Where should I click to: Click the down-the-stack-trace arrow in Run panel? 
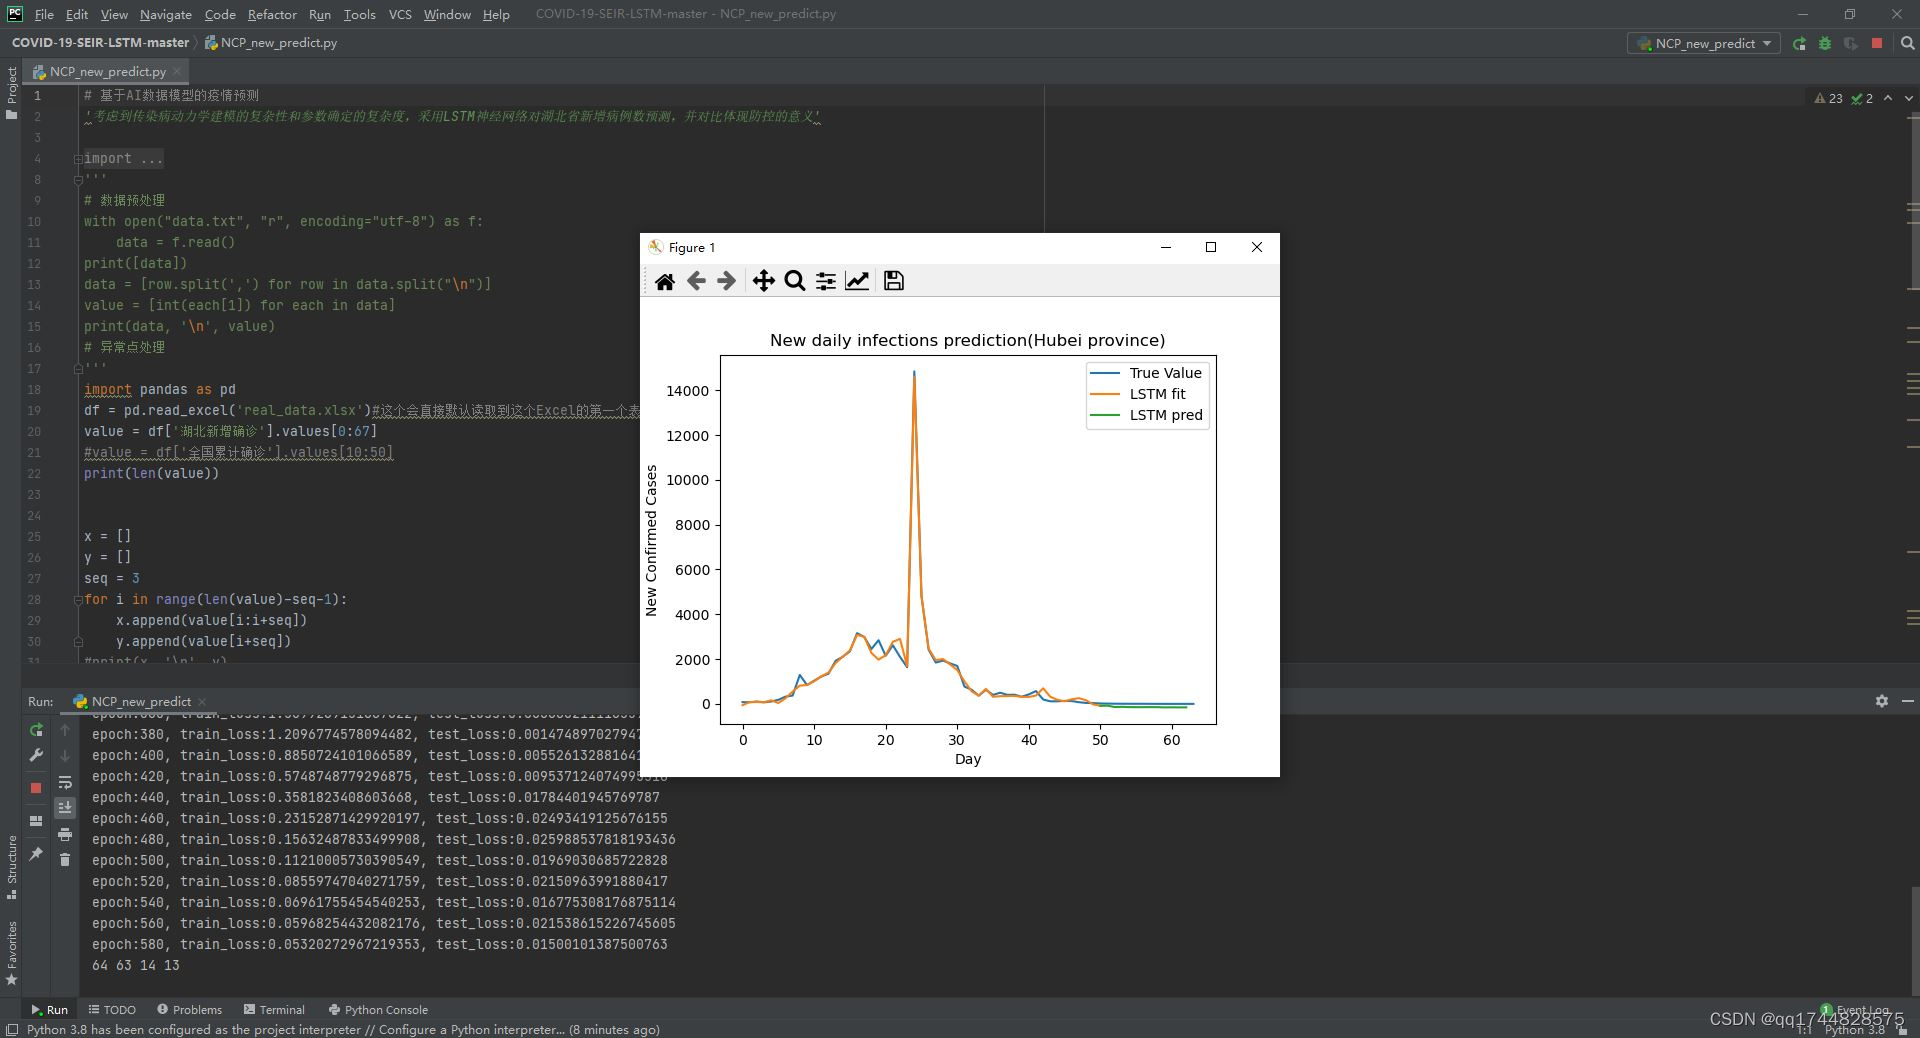pos(65,756)
